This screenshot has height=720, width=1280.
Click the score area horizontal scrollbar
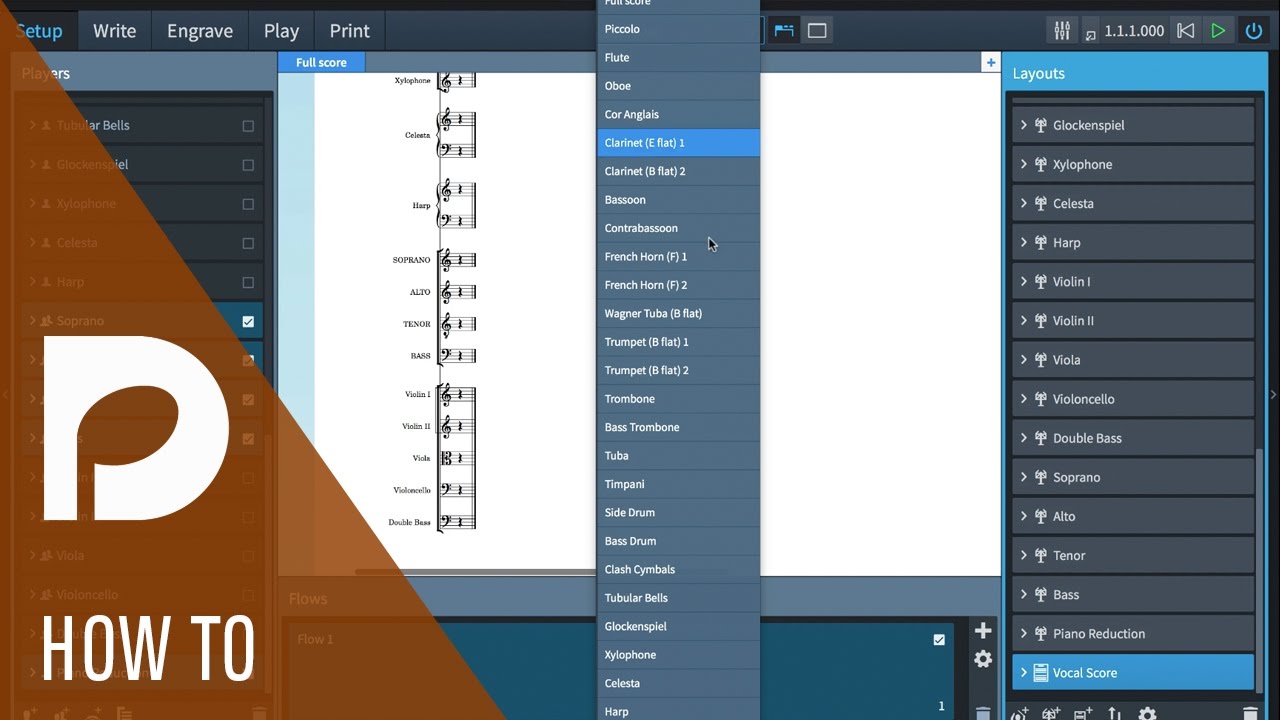475,572
